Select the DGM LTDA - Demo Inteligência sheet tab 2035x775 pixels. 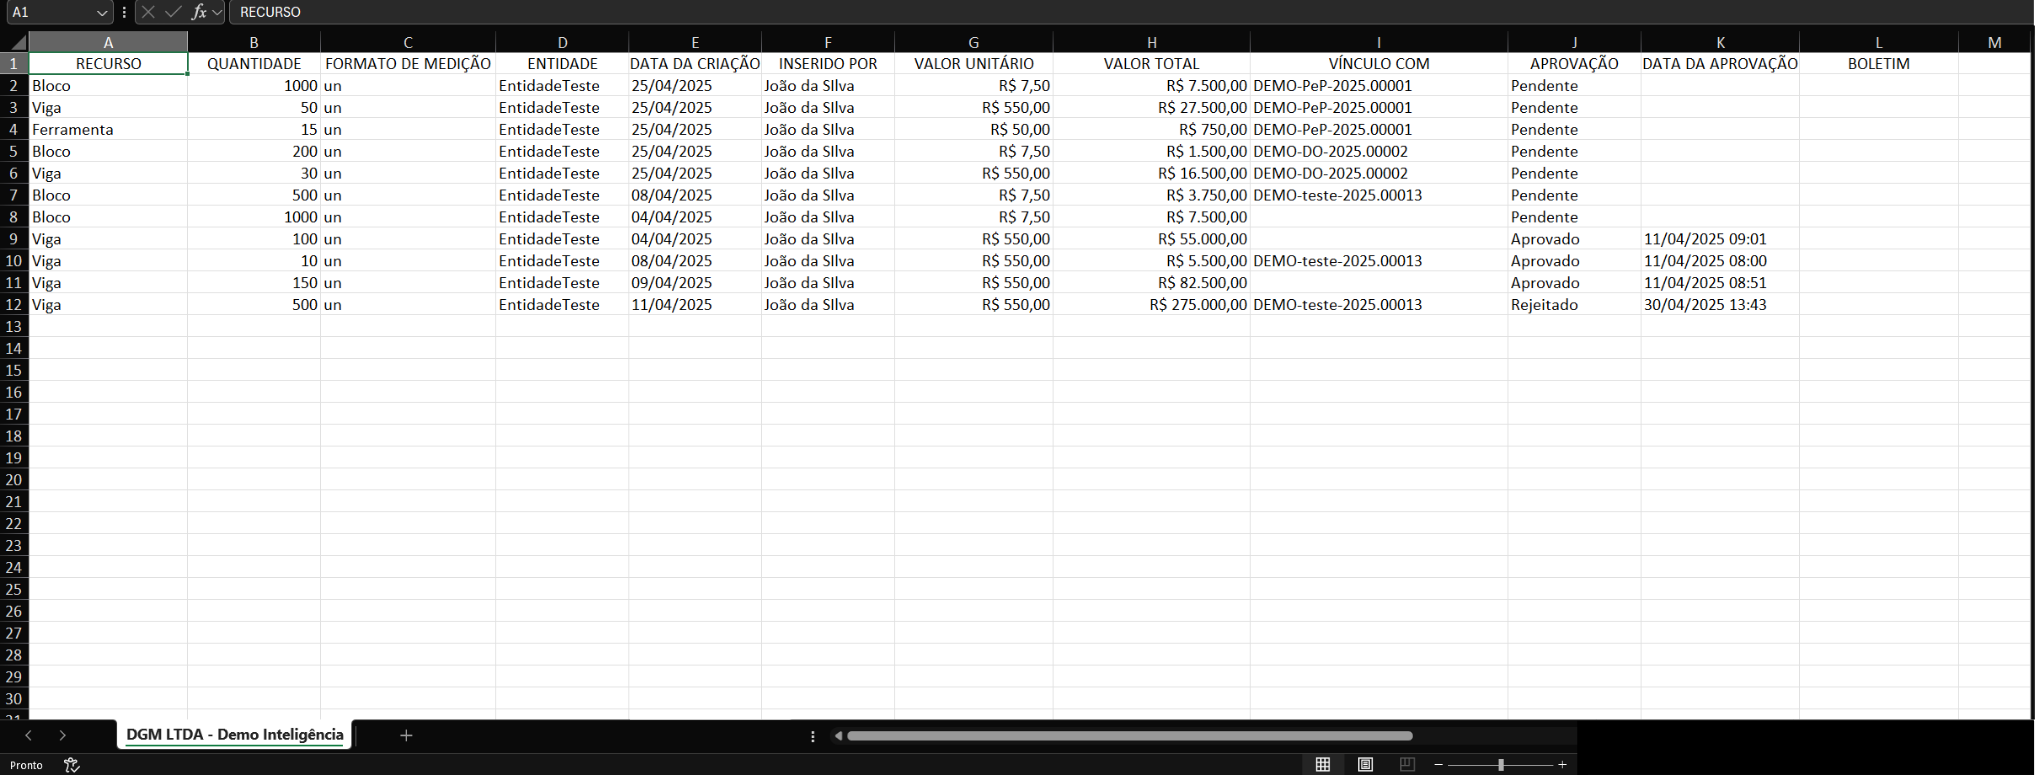[235, 735]
